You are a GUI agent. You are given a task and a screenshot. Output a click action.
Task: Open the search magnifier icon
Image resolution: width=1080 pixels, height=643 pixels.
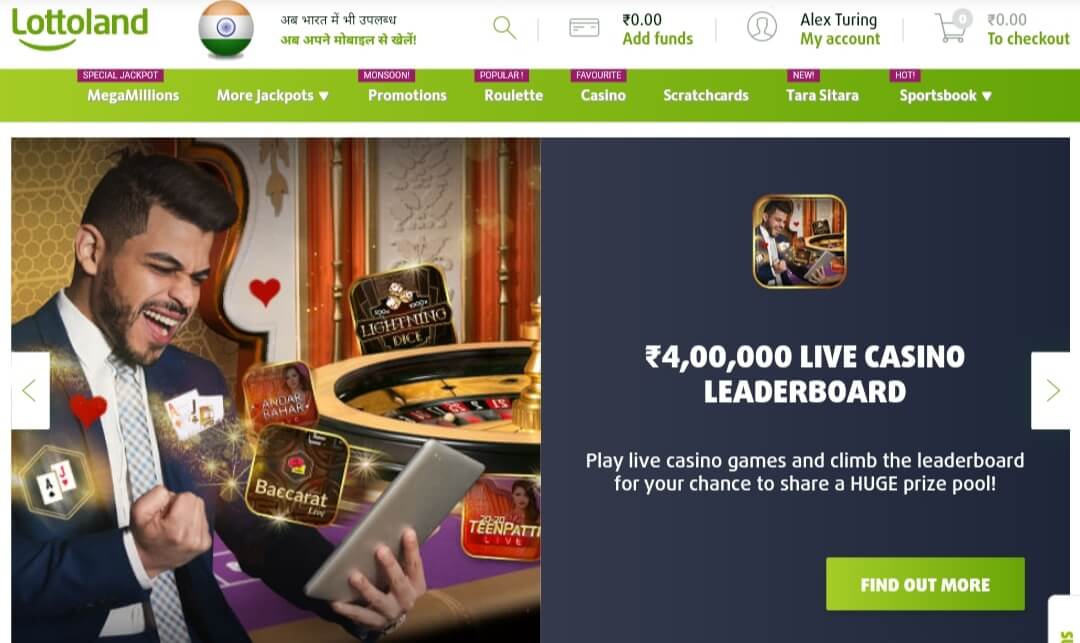pos(505,28)
